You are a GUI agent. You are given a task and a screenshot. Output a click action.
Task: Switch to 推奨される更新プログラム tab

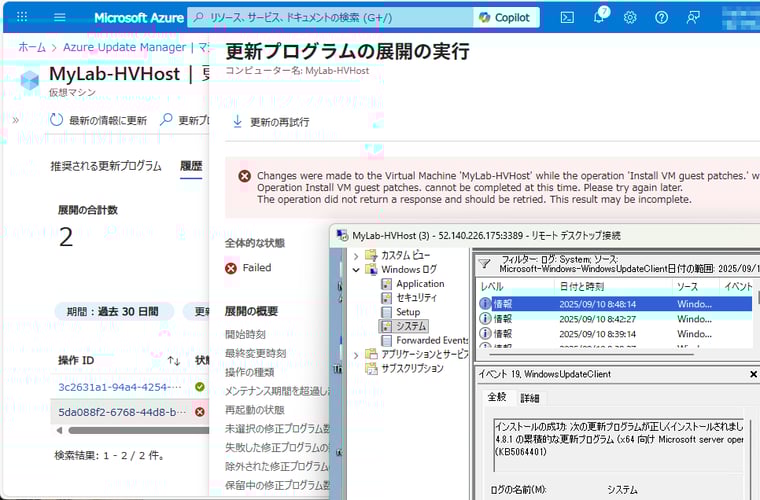click(106, 166)
